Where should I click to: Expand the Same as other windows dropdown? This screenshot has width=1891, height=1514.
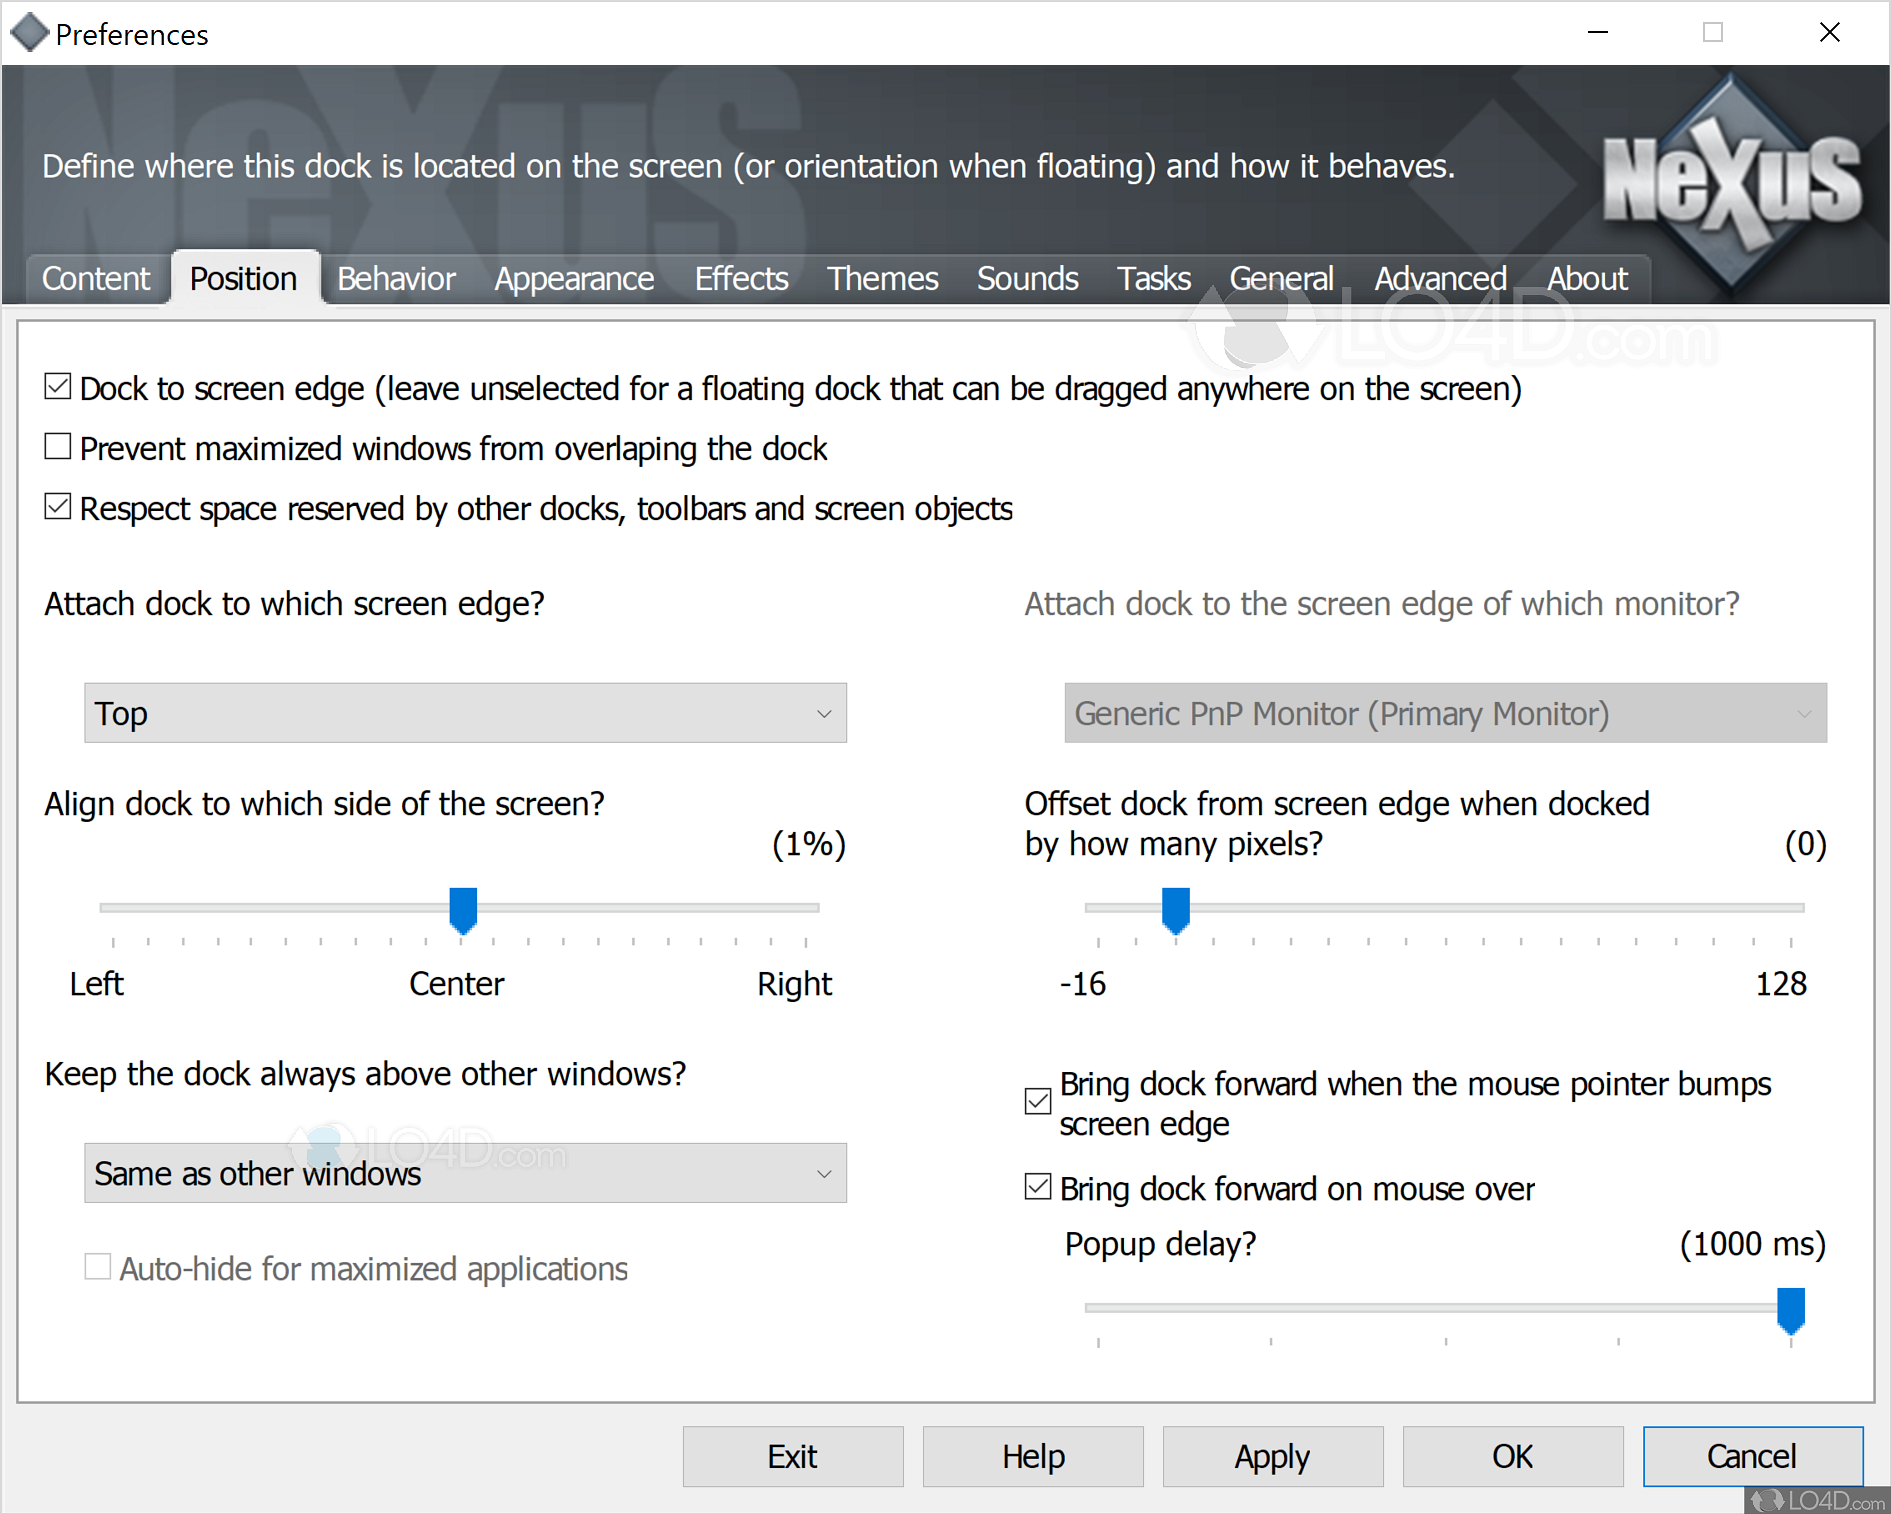pyautogui.click(x=465, y=1173)
